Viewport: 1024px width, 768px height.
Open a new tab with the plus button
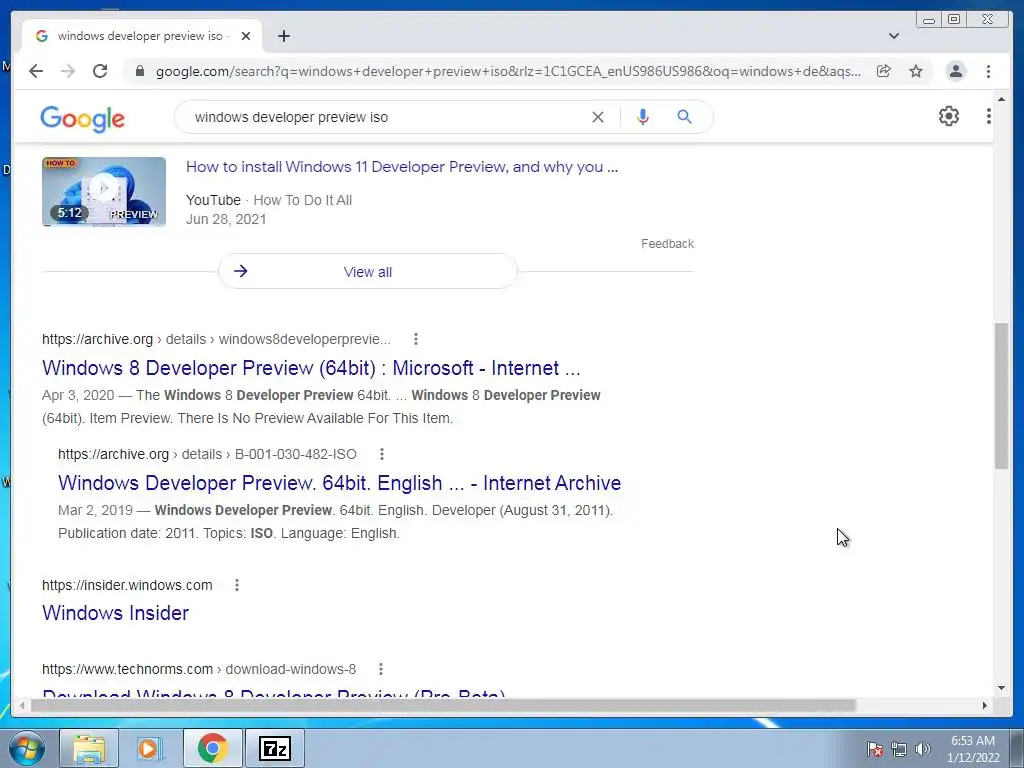coord(283,36)
